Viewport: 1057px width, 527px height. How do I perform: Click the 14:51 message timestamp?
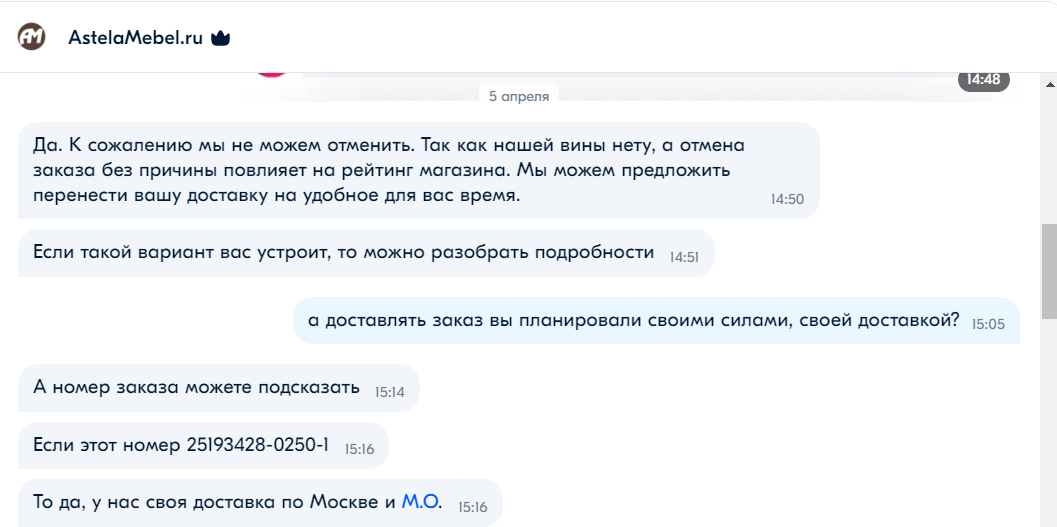pyautogui.click(x=684, y=257)
